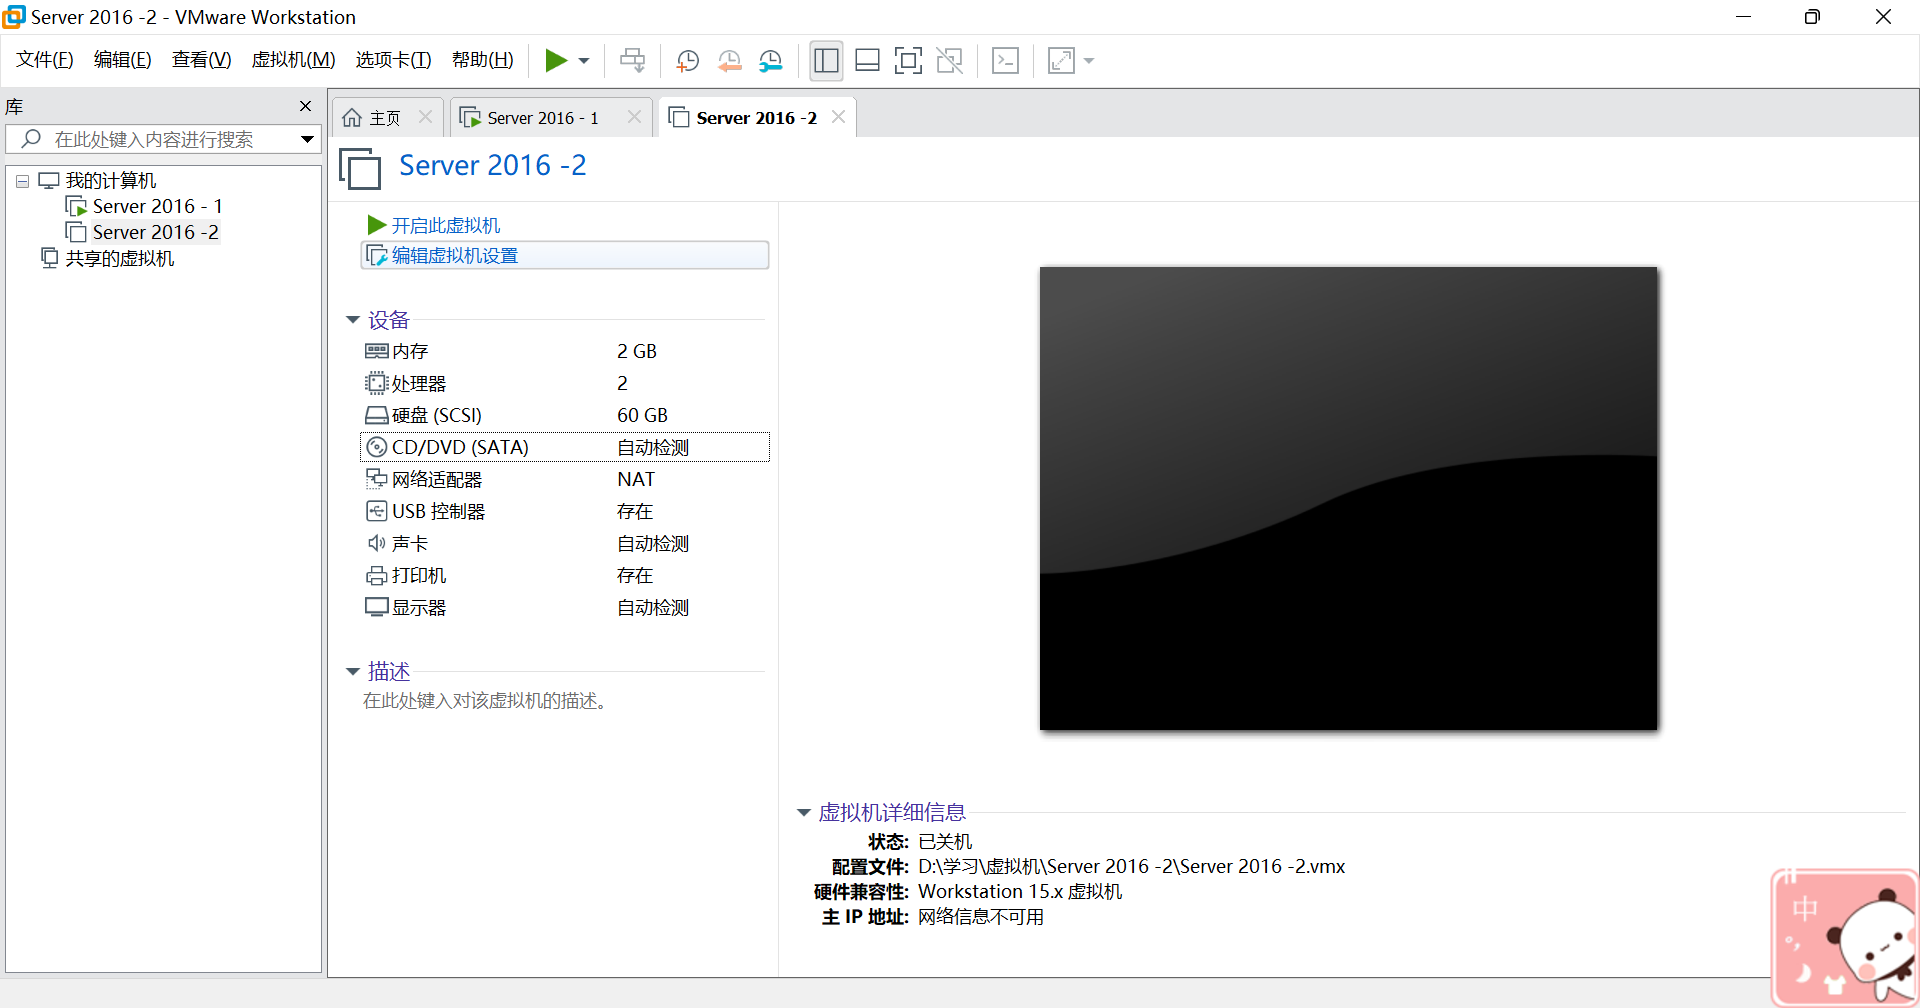Open the library search dropdown arrow
1920x1008 pixels.
[307, 140]
